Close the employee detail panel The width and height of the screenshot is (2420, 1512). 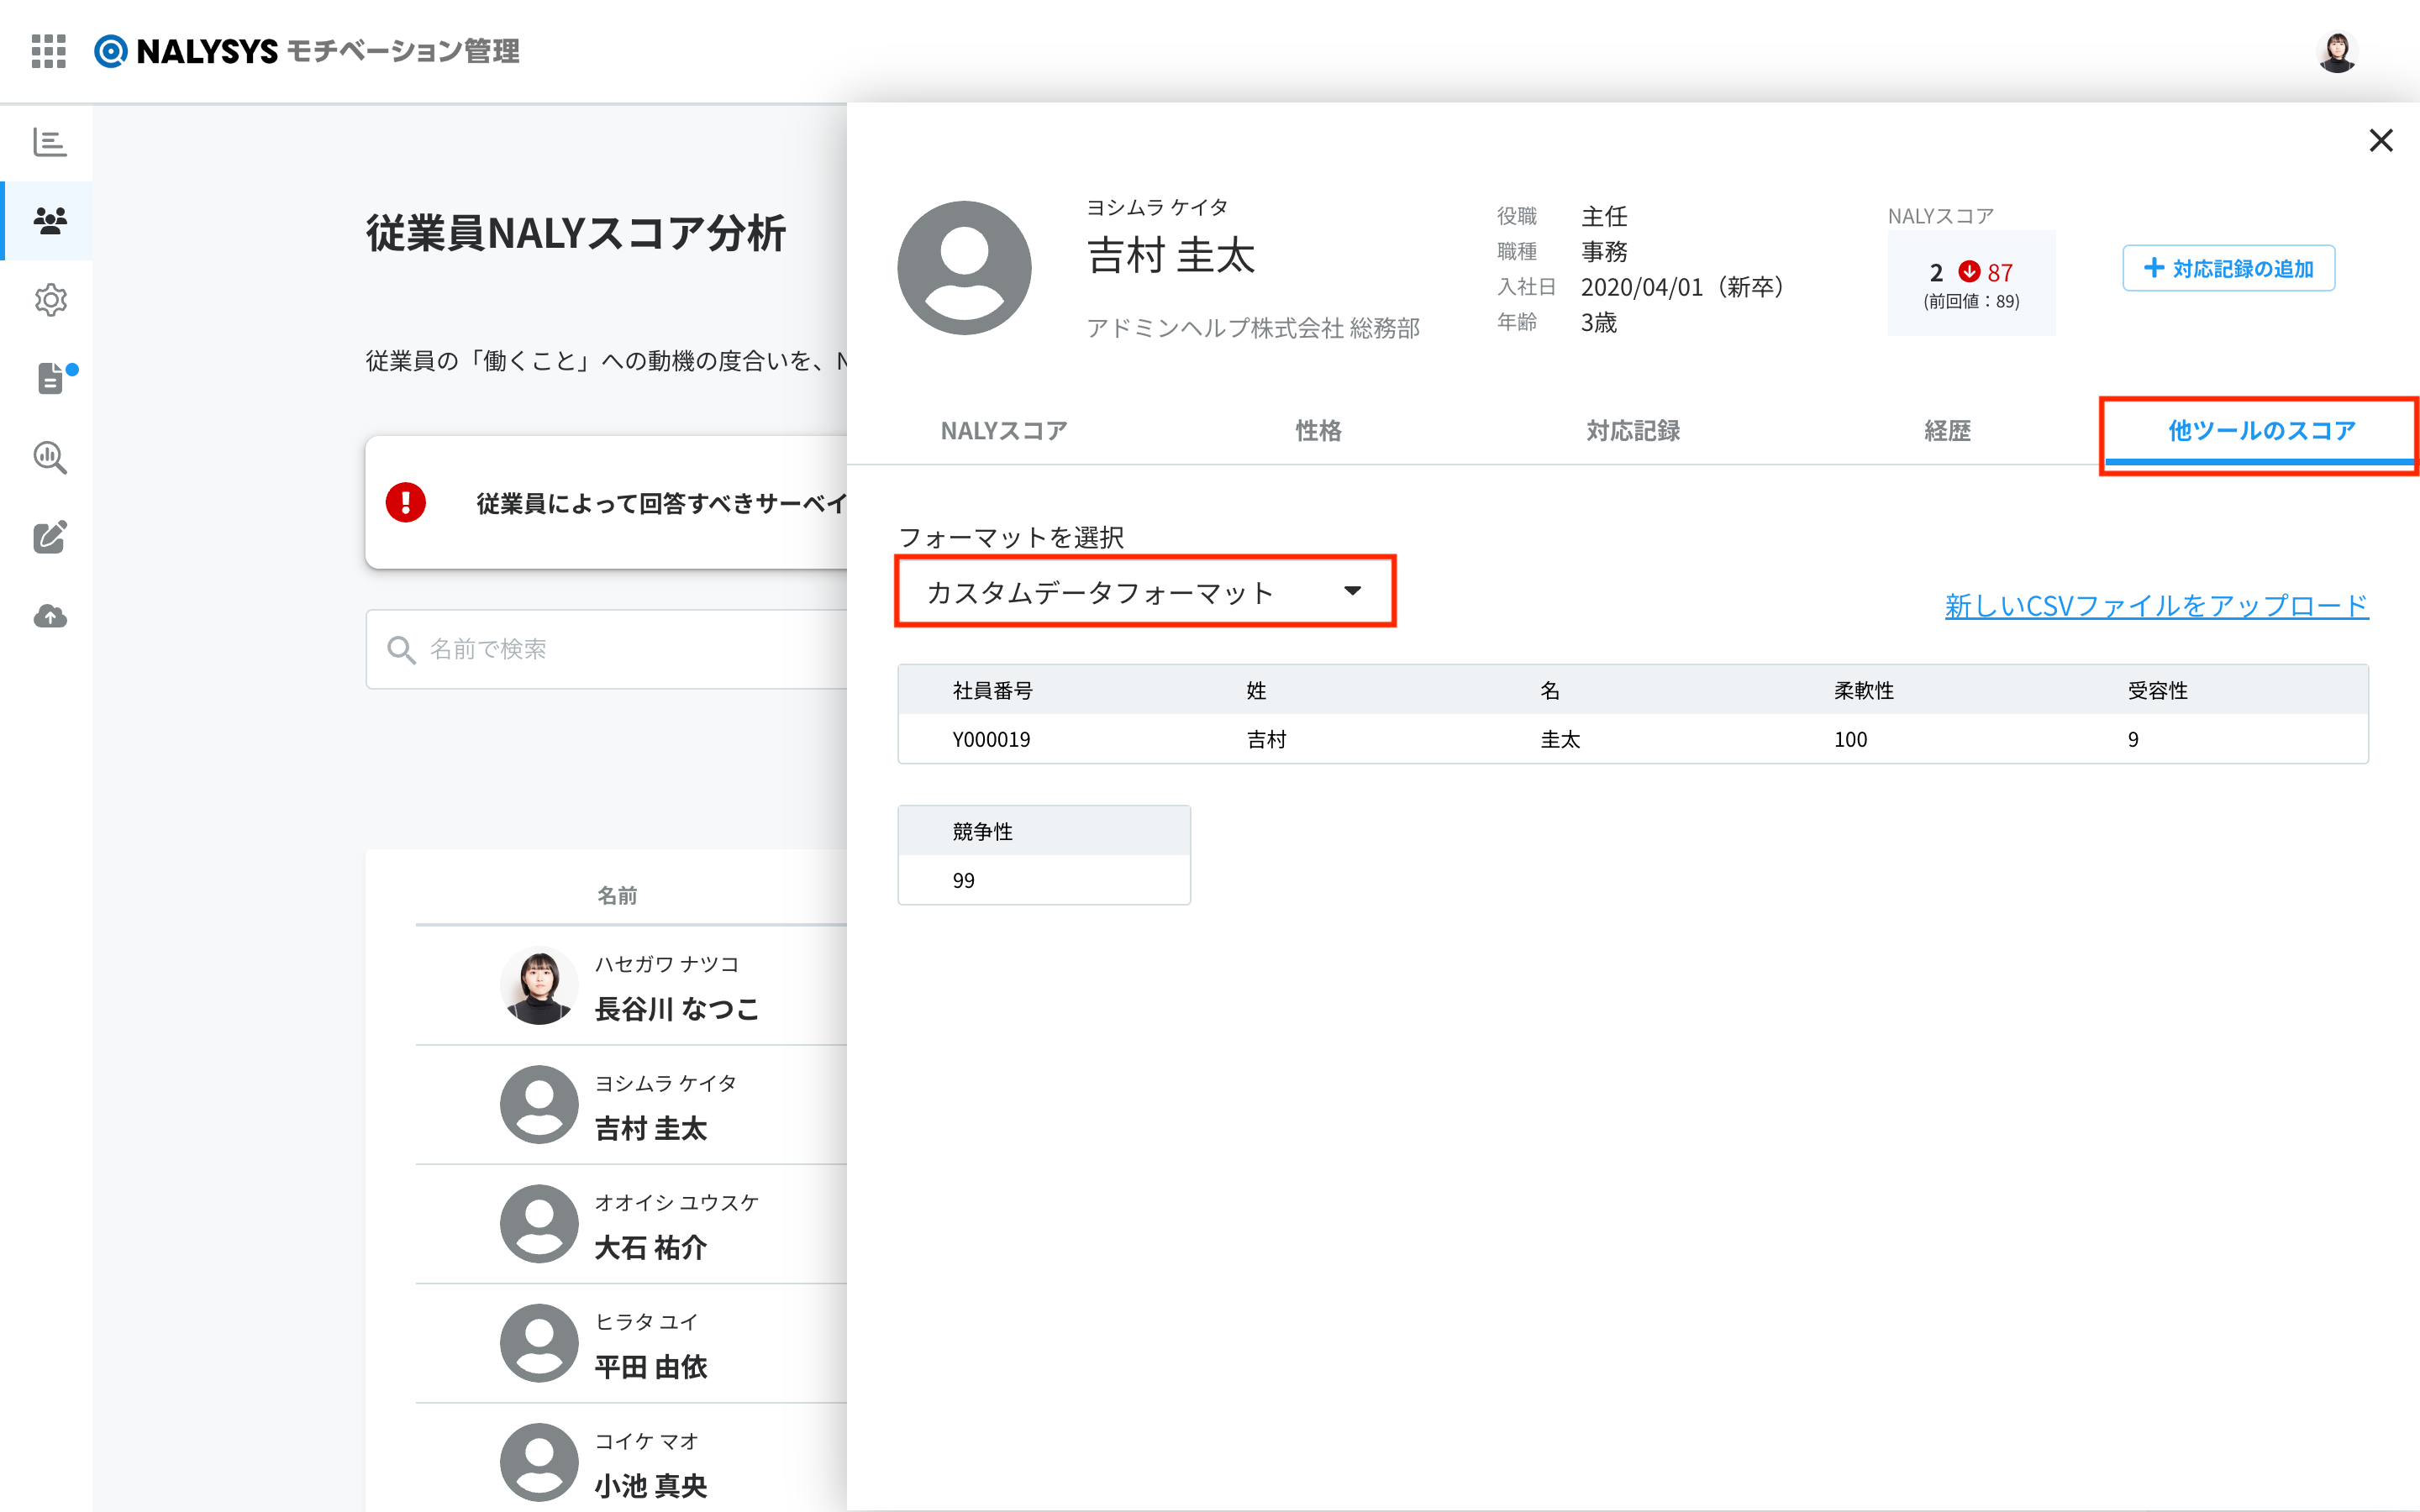2381,141
